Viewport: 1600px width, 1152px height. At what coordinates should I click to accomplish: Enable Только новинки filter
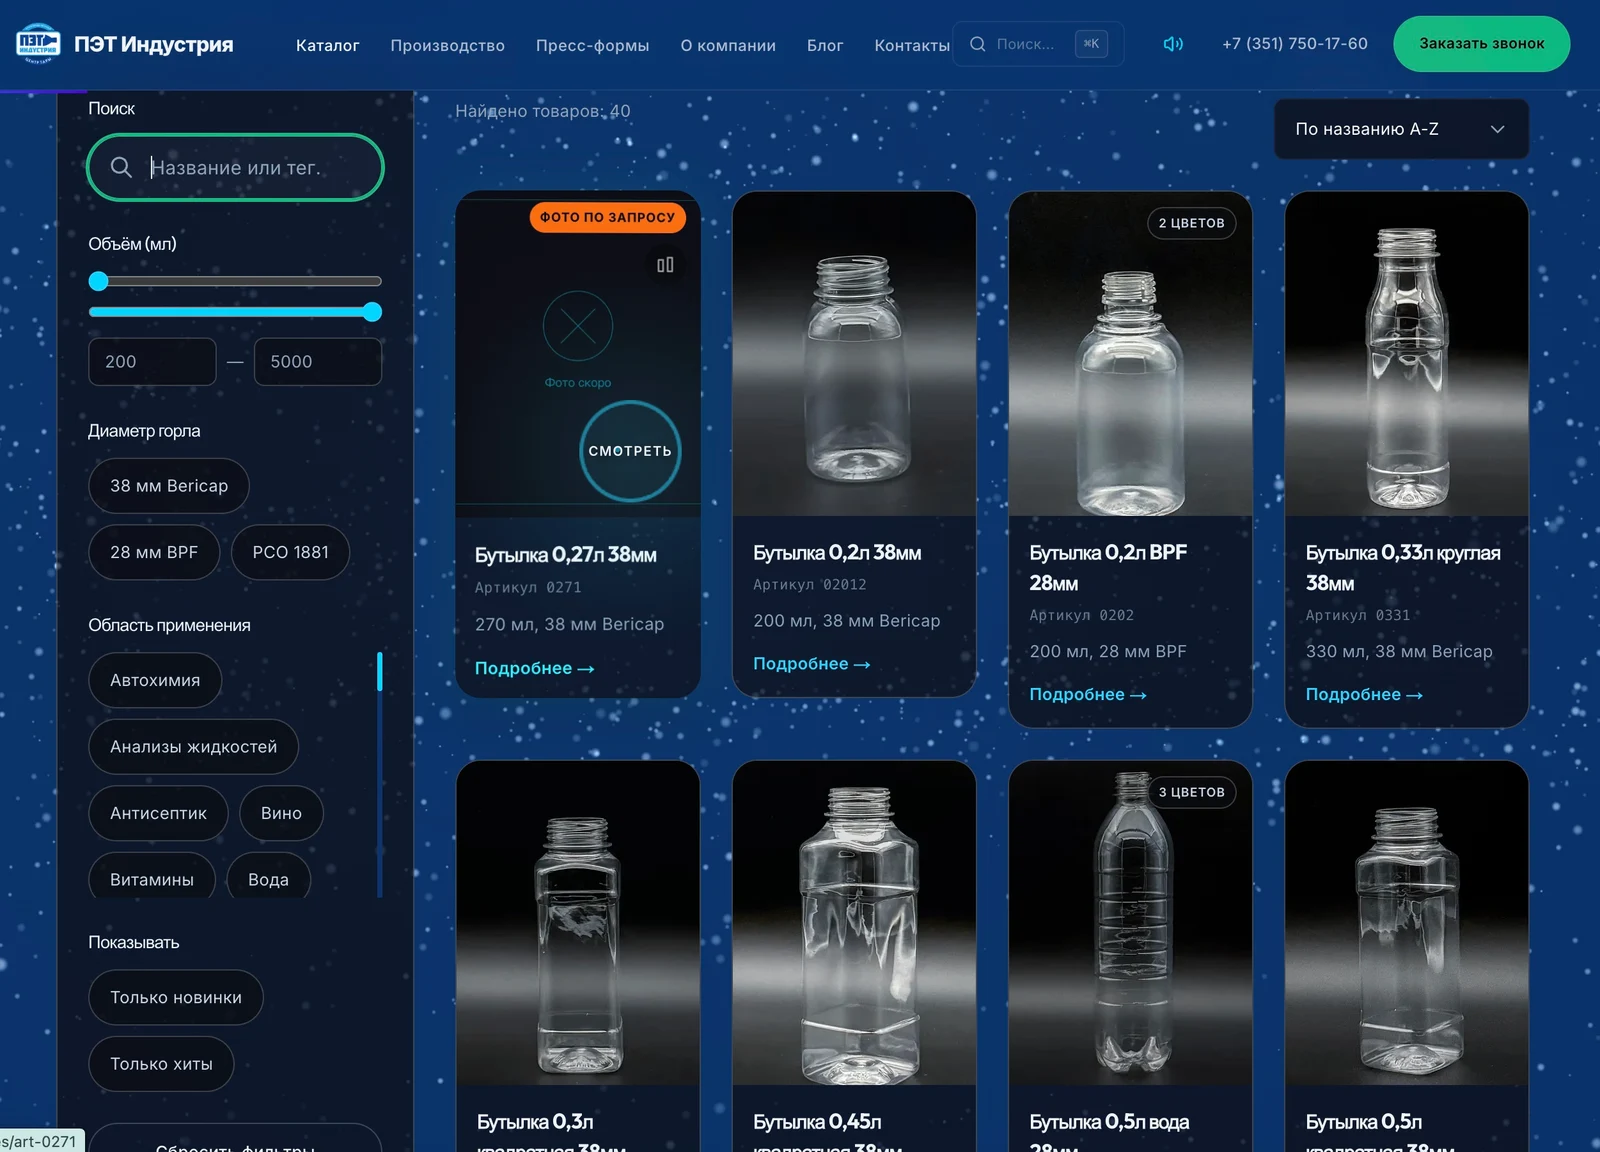pyautogui.click(x=176, y=997)
